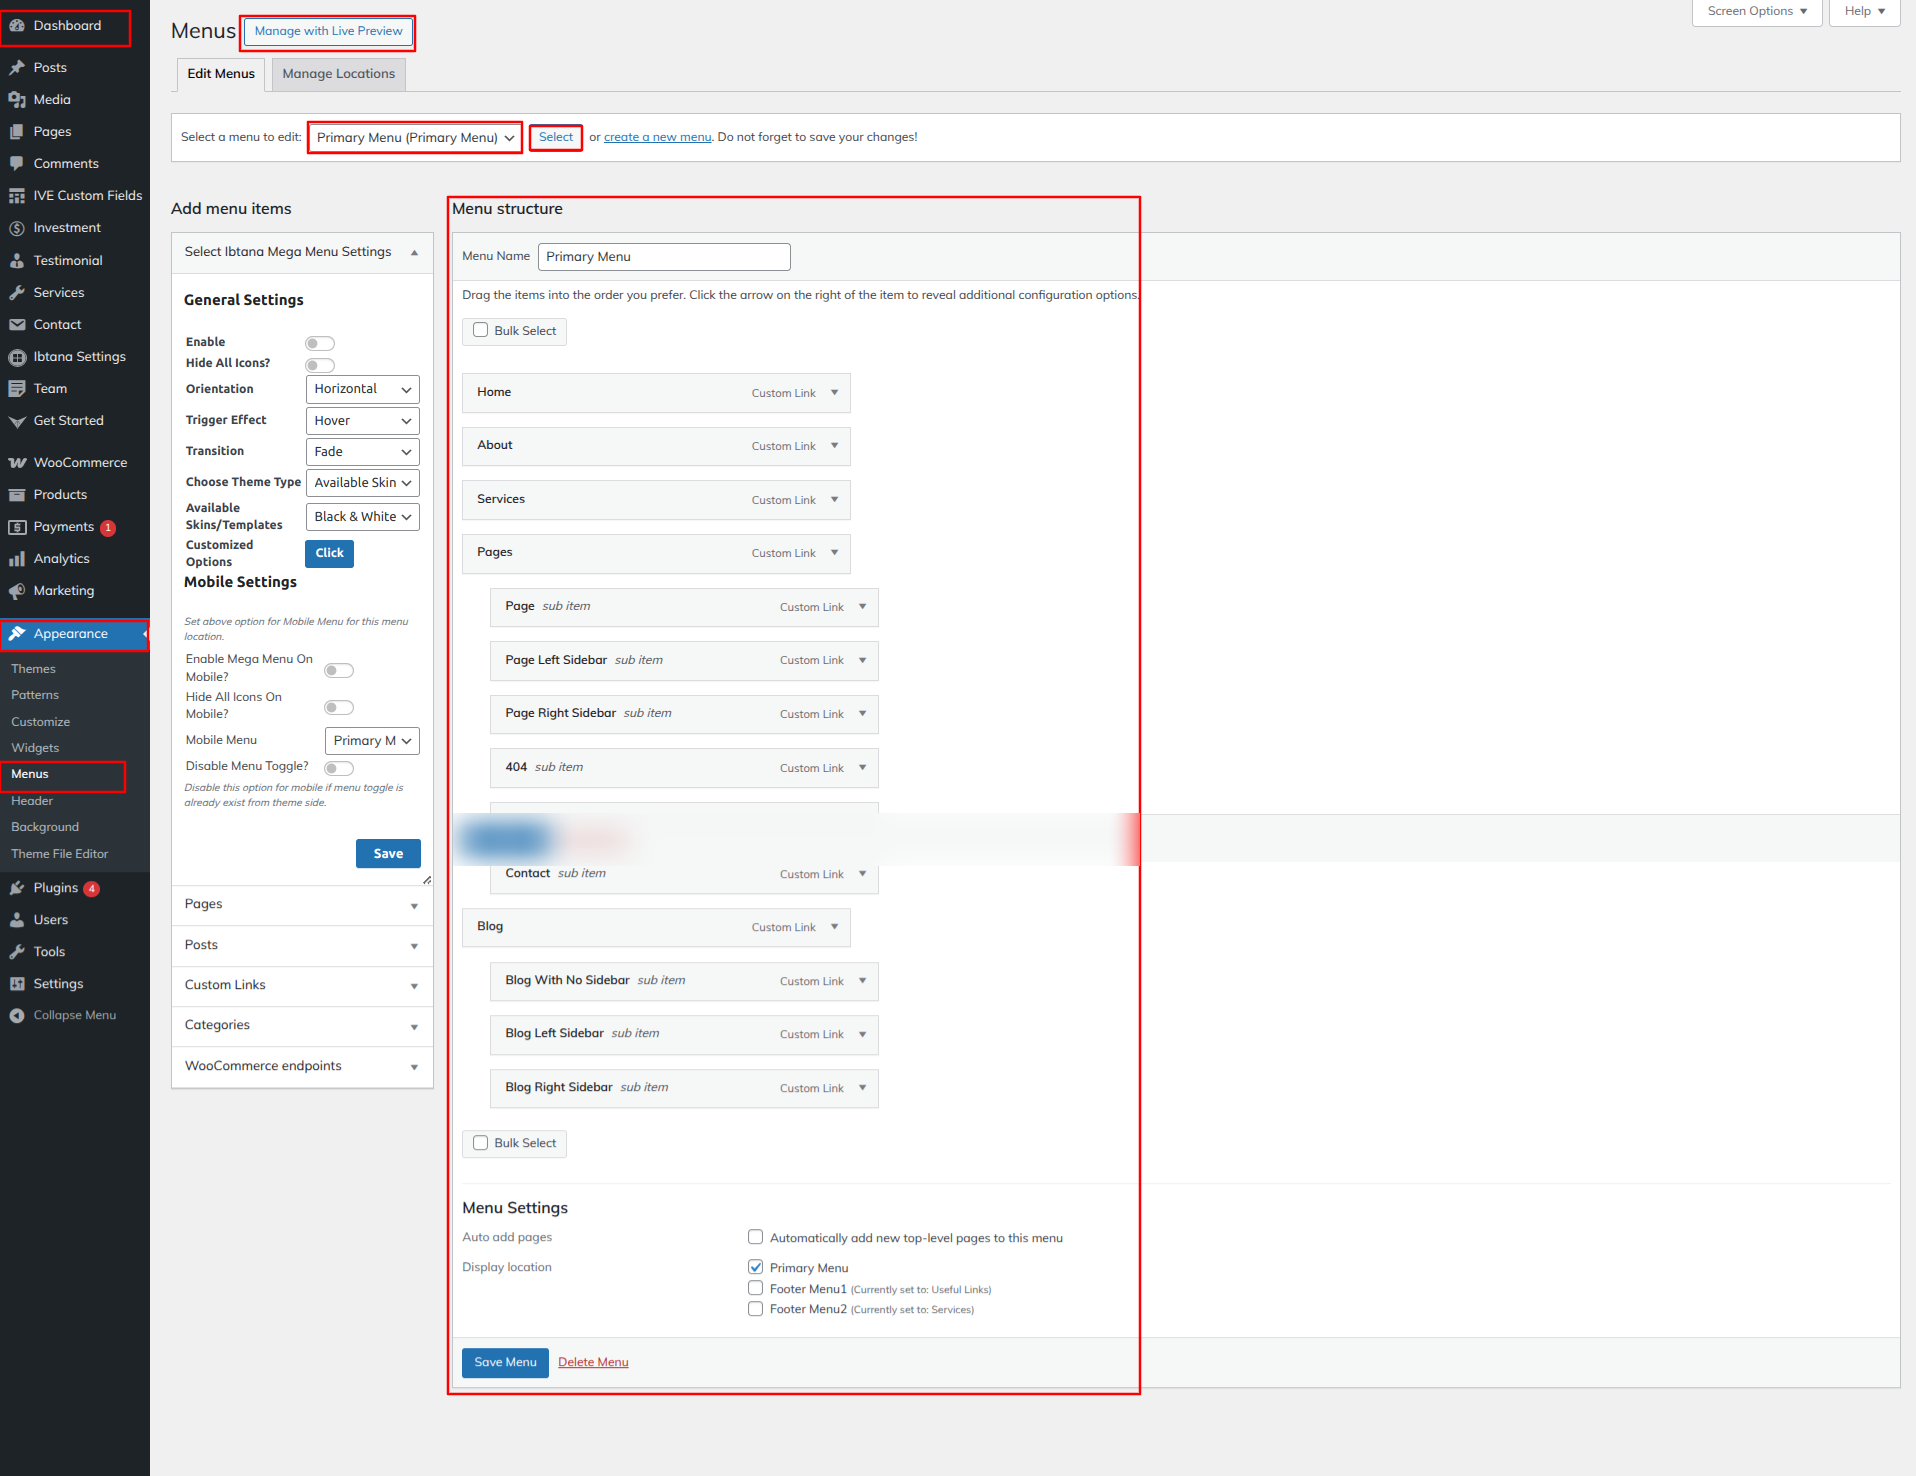This screenshot has height=1476, width=1916.
Task: Click the Tools wrench icon
Action: 17,952
